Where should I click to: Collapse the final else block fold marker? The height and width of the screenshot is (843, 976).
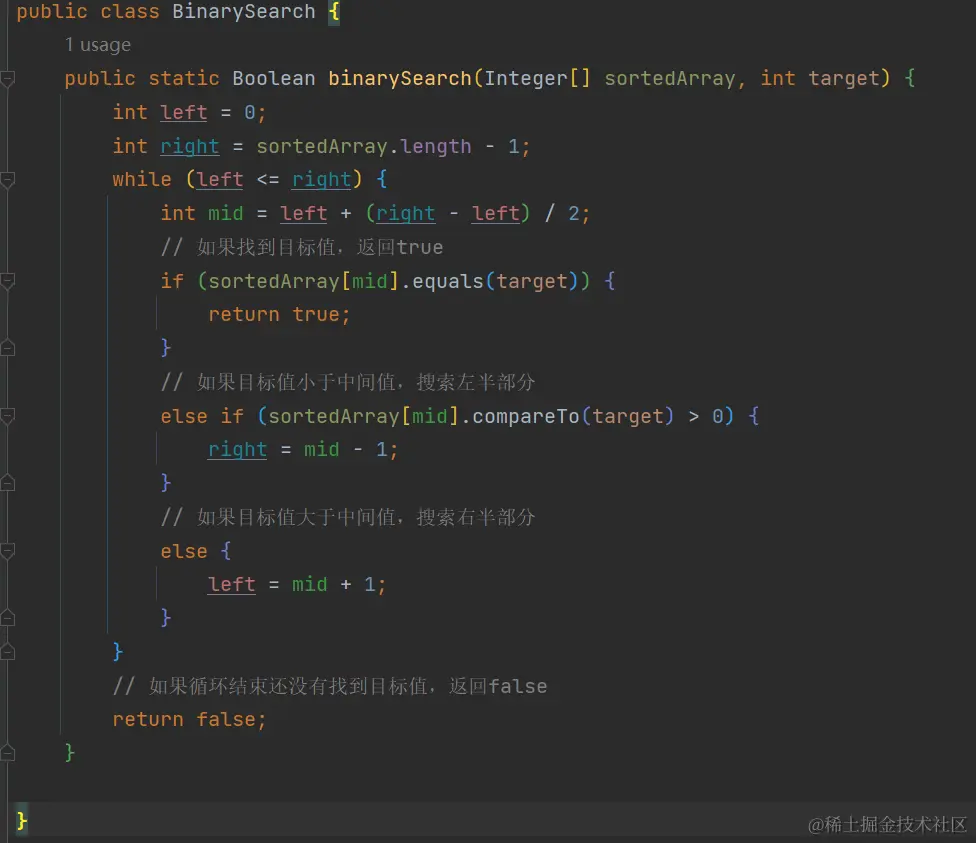(x=7, y=551)
